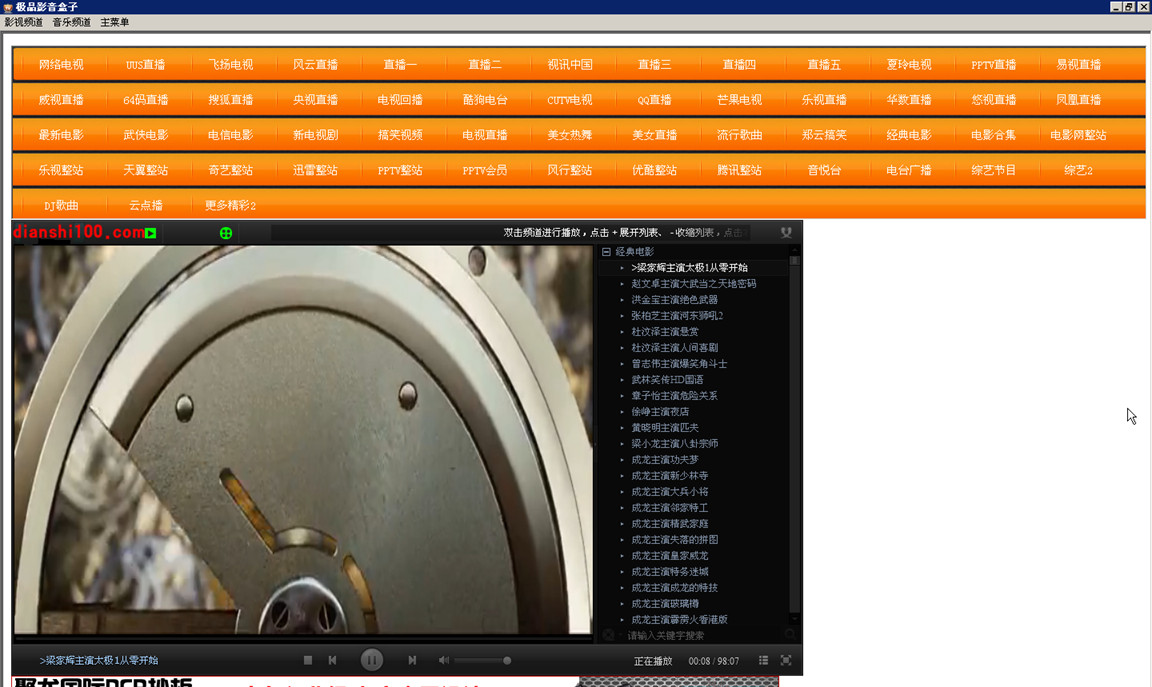
Task: Browse 最新电影 category
Action: [x=61, y=135]
